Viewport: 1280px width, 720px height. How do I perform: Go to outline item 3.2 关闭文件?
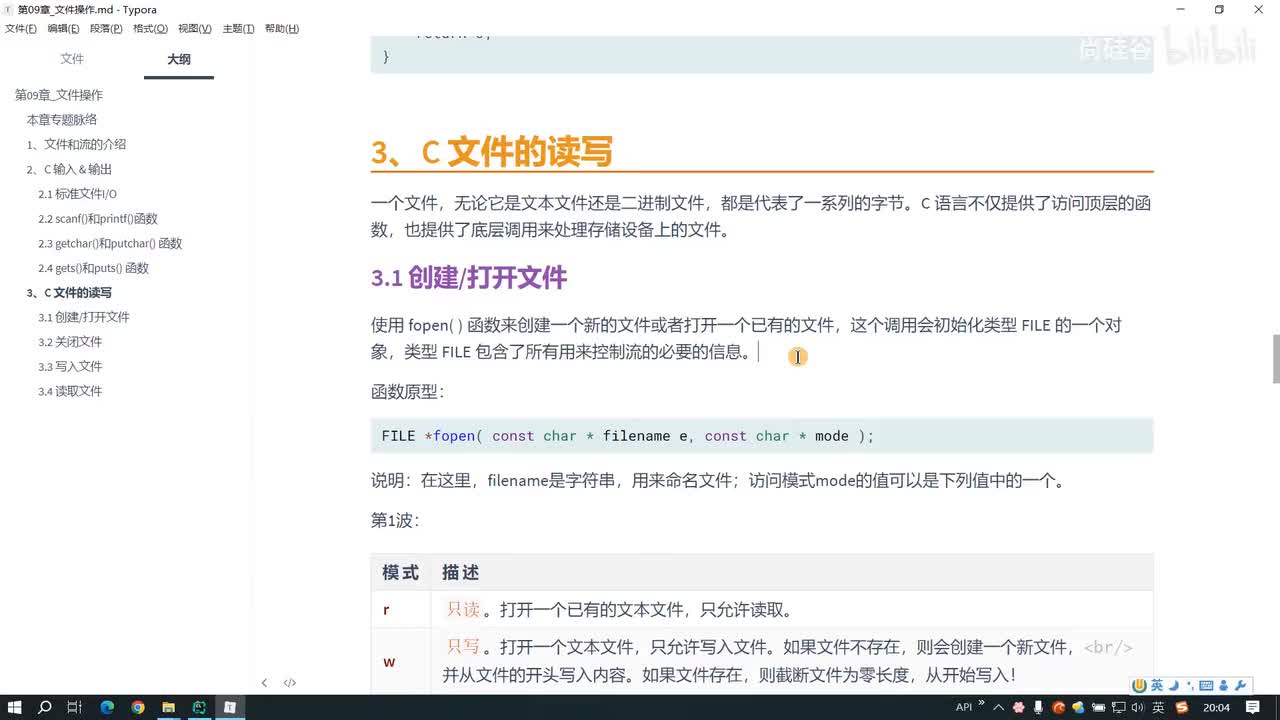click(x=70, y=342)
